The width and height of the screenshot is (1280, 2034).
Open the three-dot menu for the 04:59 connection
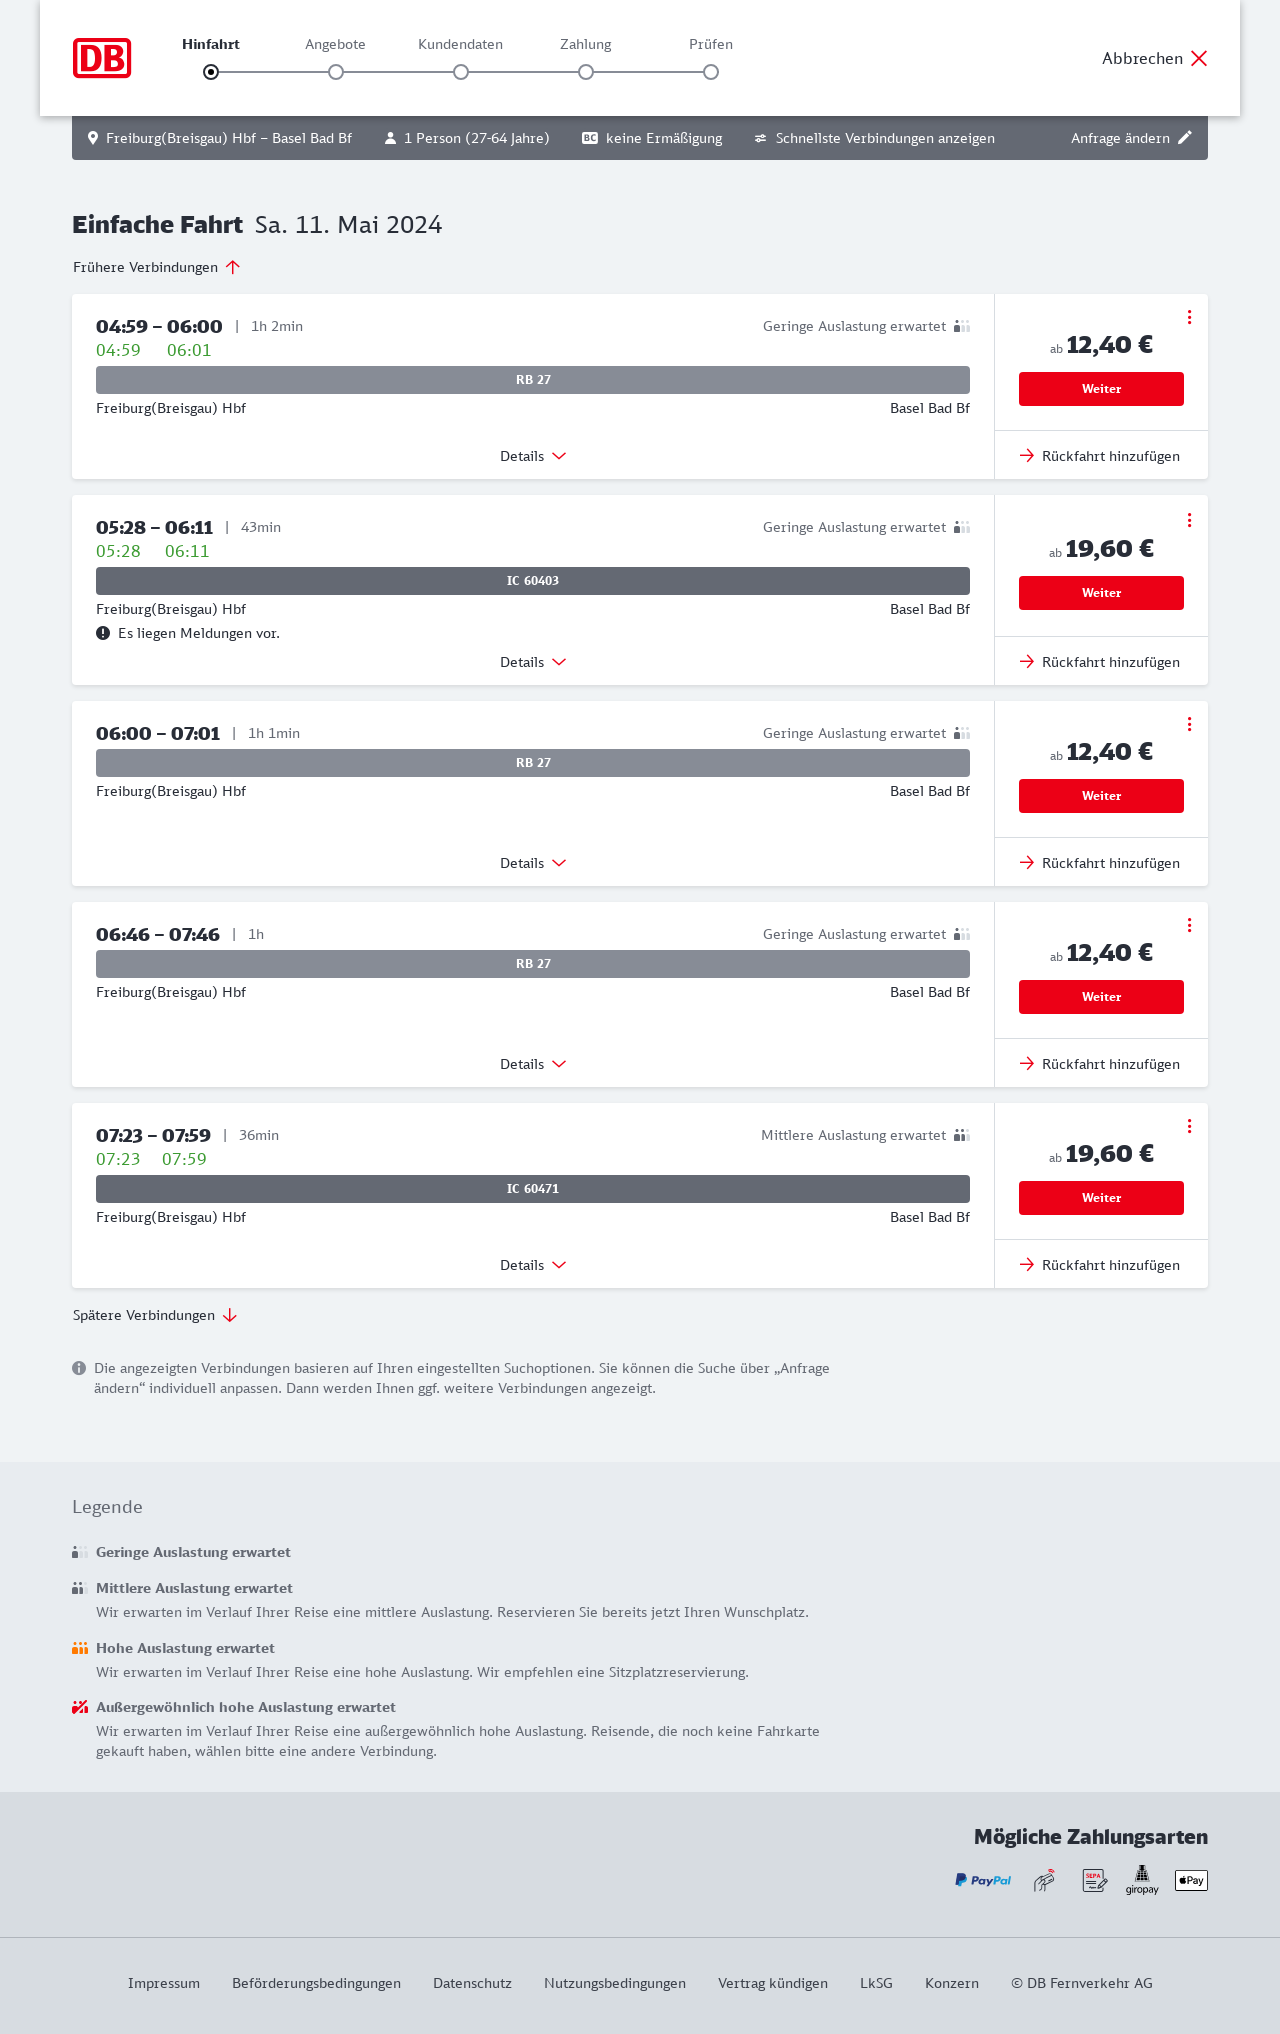[1189, 317]
